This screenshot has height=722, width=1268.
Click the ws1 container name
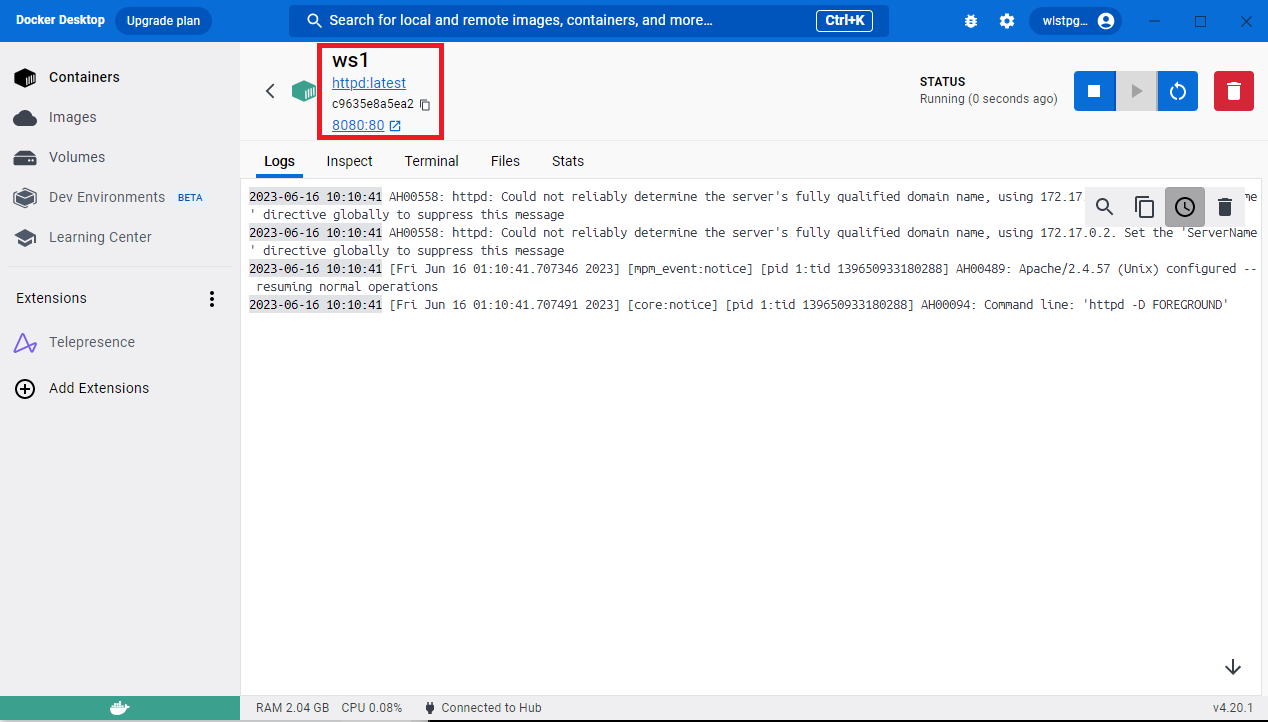351,60
